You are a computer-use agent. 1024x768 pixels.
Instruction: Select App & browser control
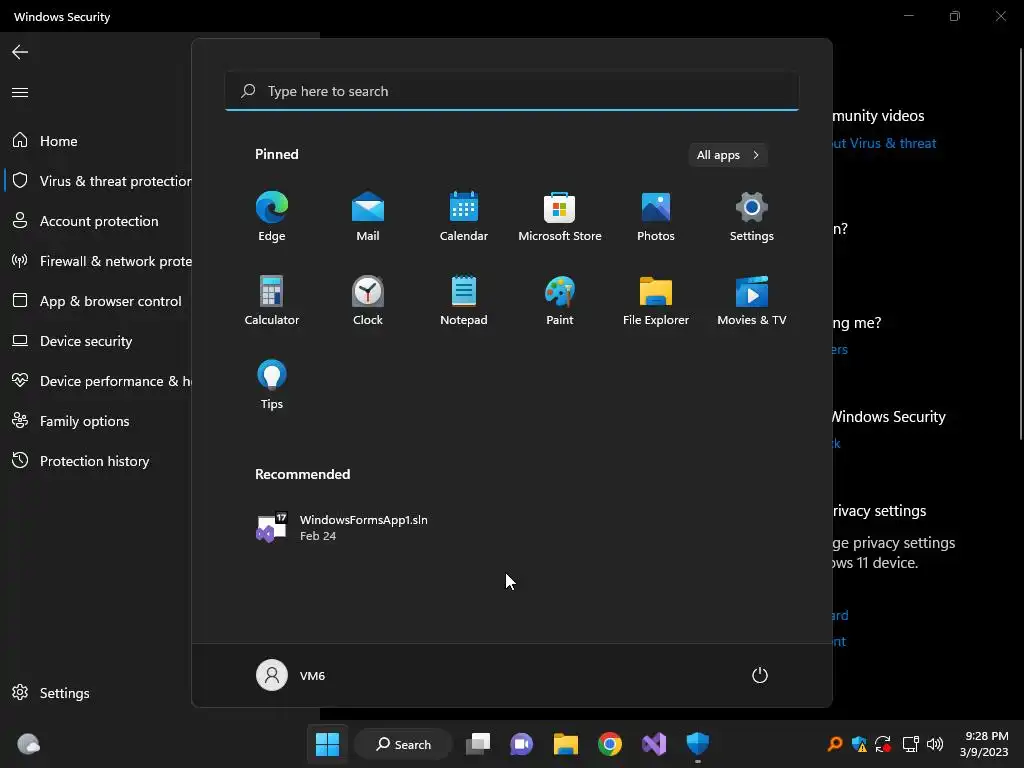coord(97,301)
